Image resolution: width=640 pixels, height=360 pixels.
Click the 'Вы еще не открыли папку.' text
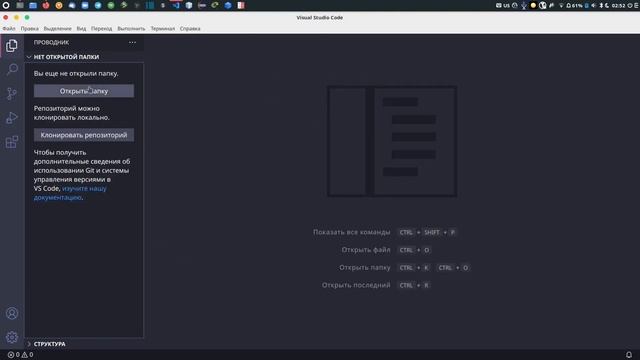[76, 73]
